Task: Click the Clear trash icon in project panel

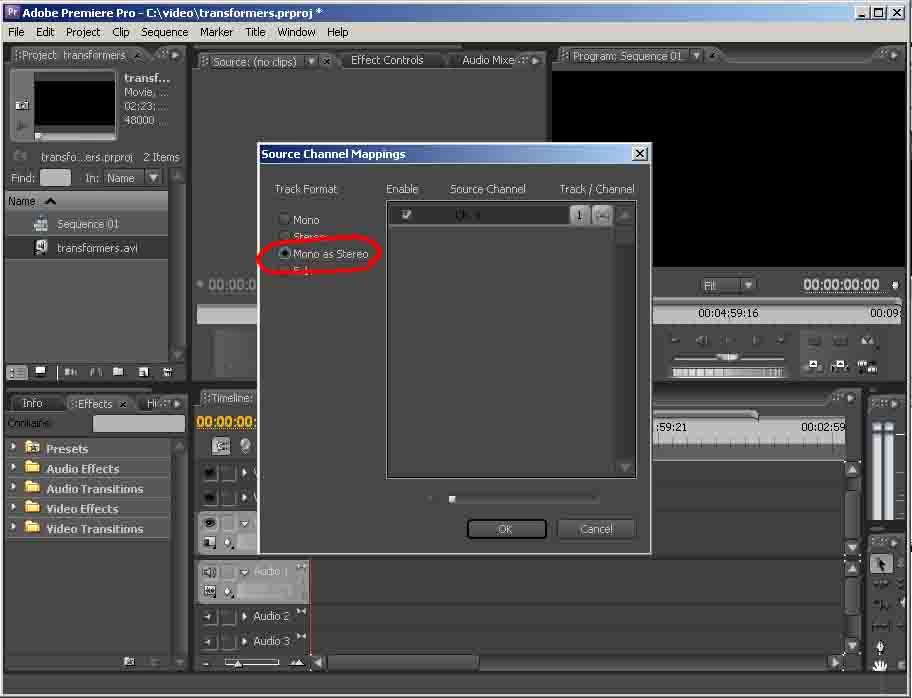Action: point(168,372)
